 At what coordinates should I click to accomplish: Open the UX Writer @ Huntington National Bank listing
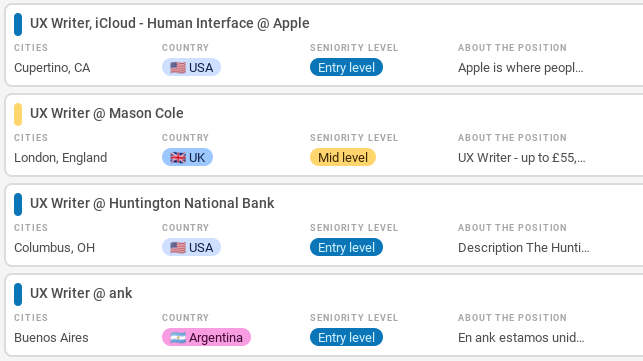[152, 203]
